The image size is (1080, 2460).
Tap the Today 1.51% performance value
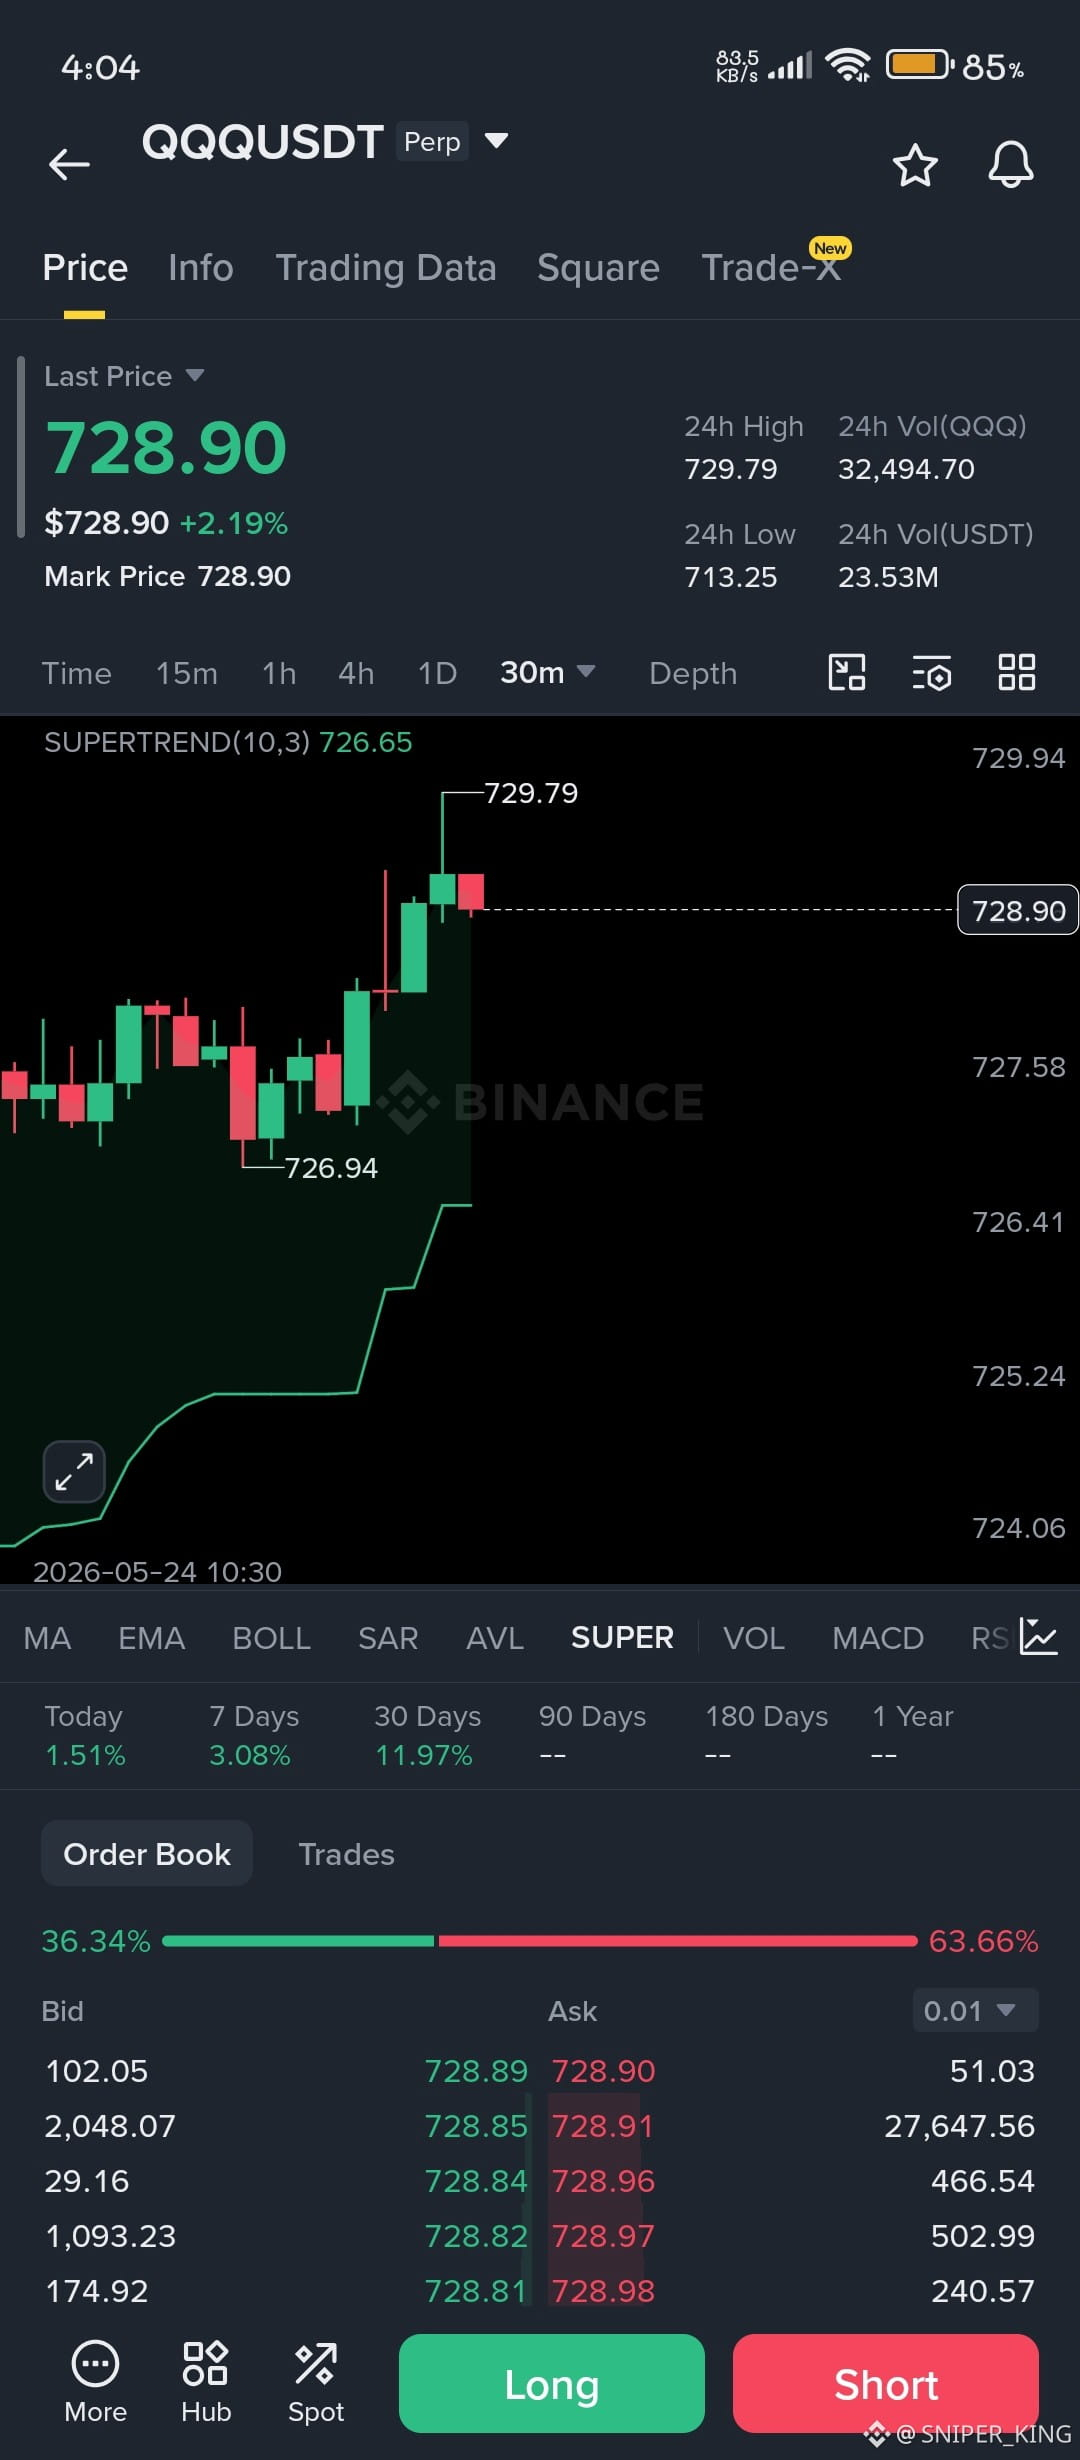[86, 1755]
